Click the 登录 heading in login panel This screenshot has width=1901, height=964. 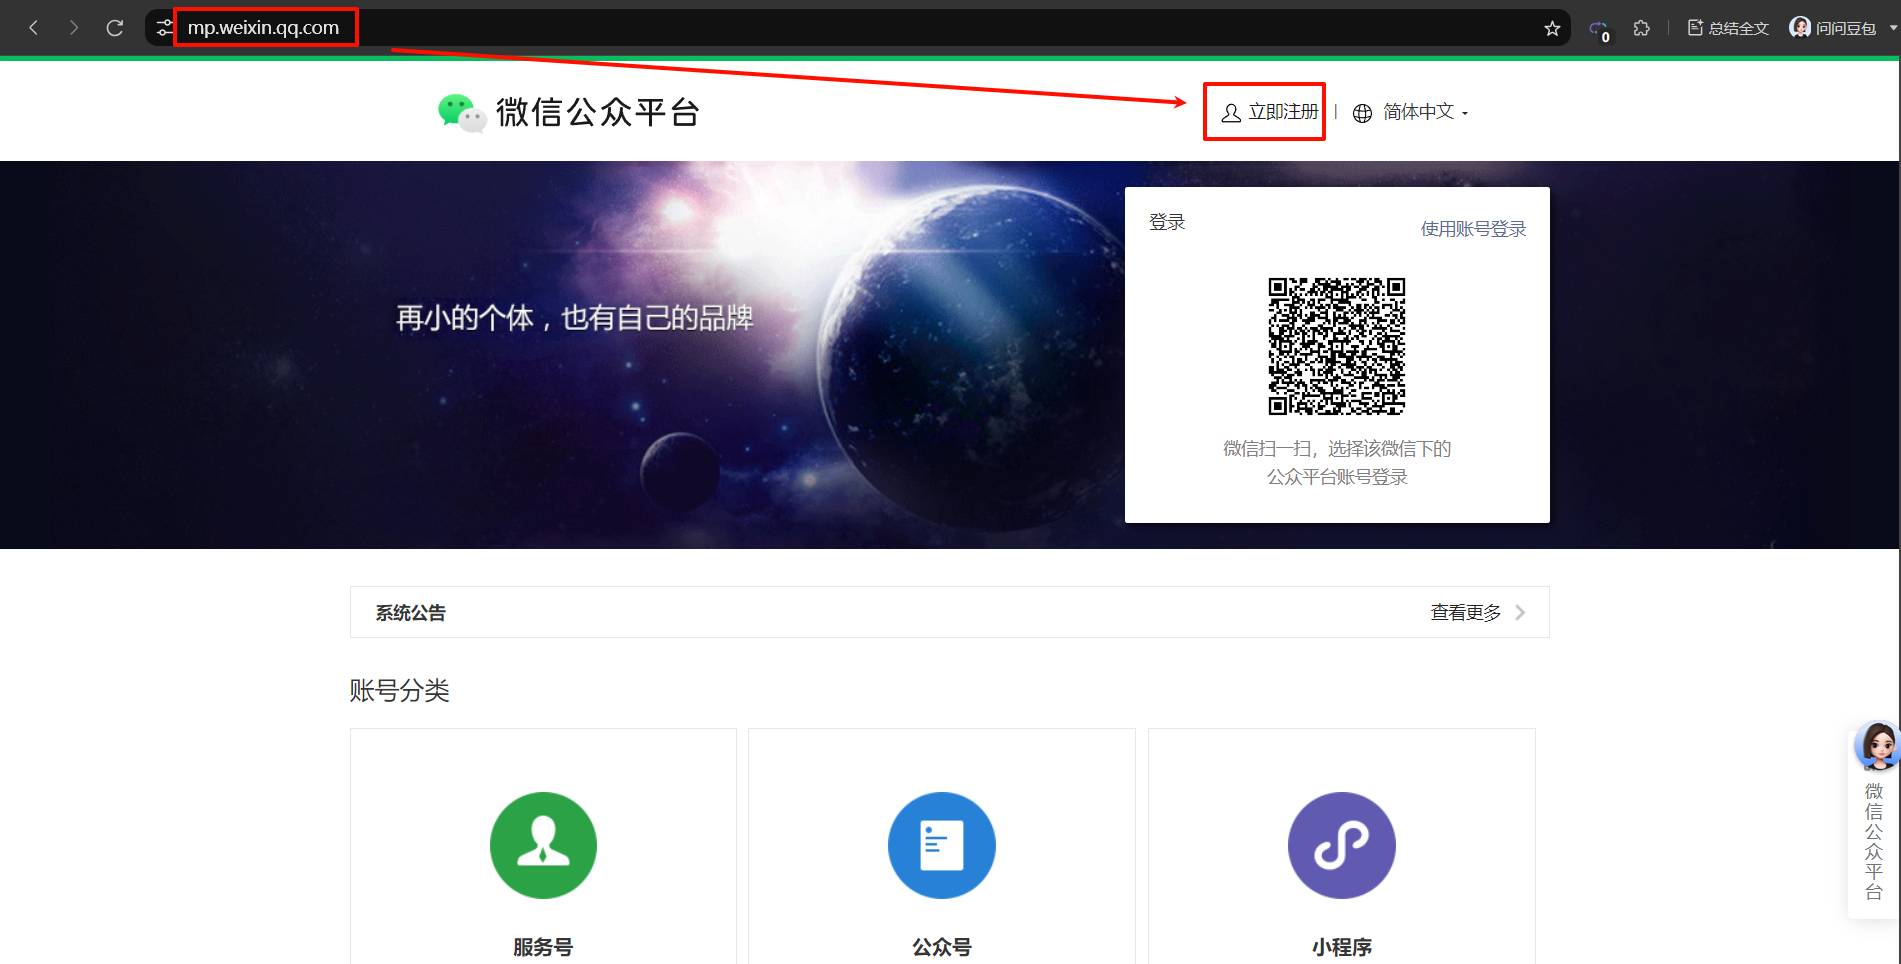click(x=1167, y=222)
